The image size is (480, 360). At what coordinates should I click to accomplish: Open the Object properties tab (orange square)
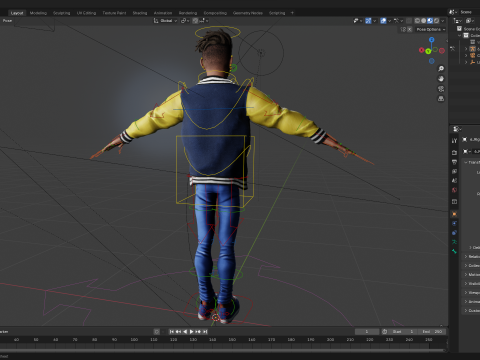click(x=454, y=214)
